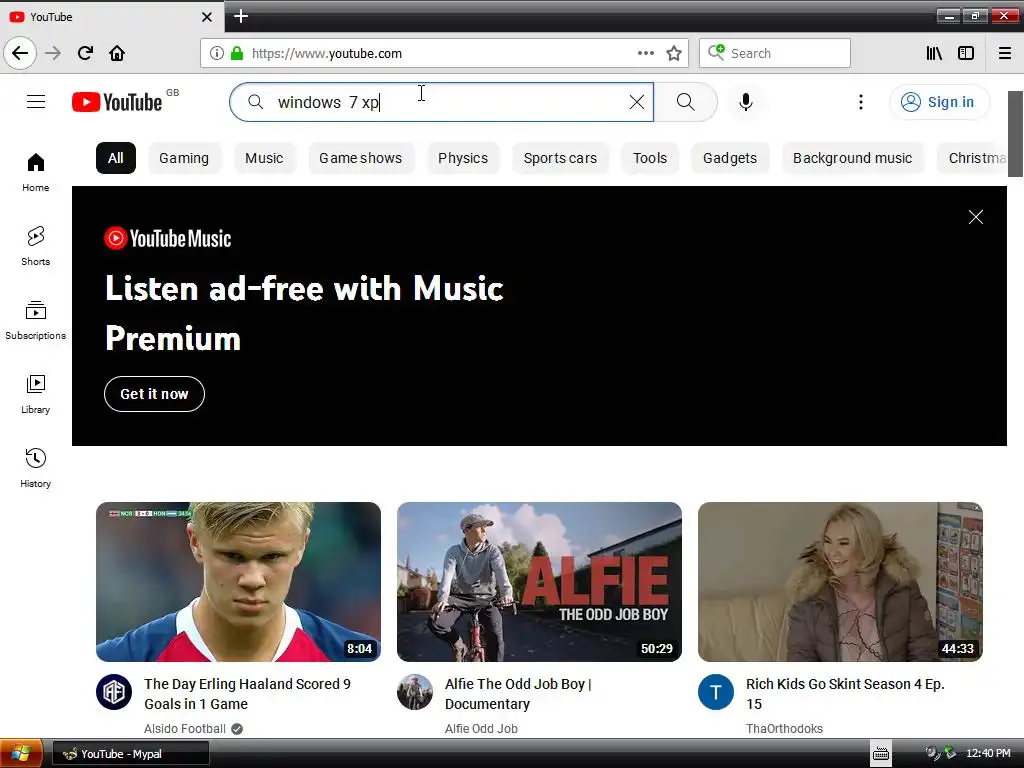The height and width of the screenshot is (768, 1024).
Task: Click the YouTube logo
Action: coord(117,102)
